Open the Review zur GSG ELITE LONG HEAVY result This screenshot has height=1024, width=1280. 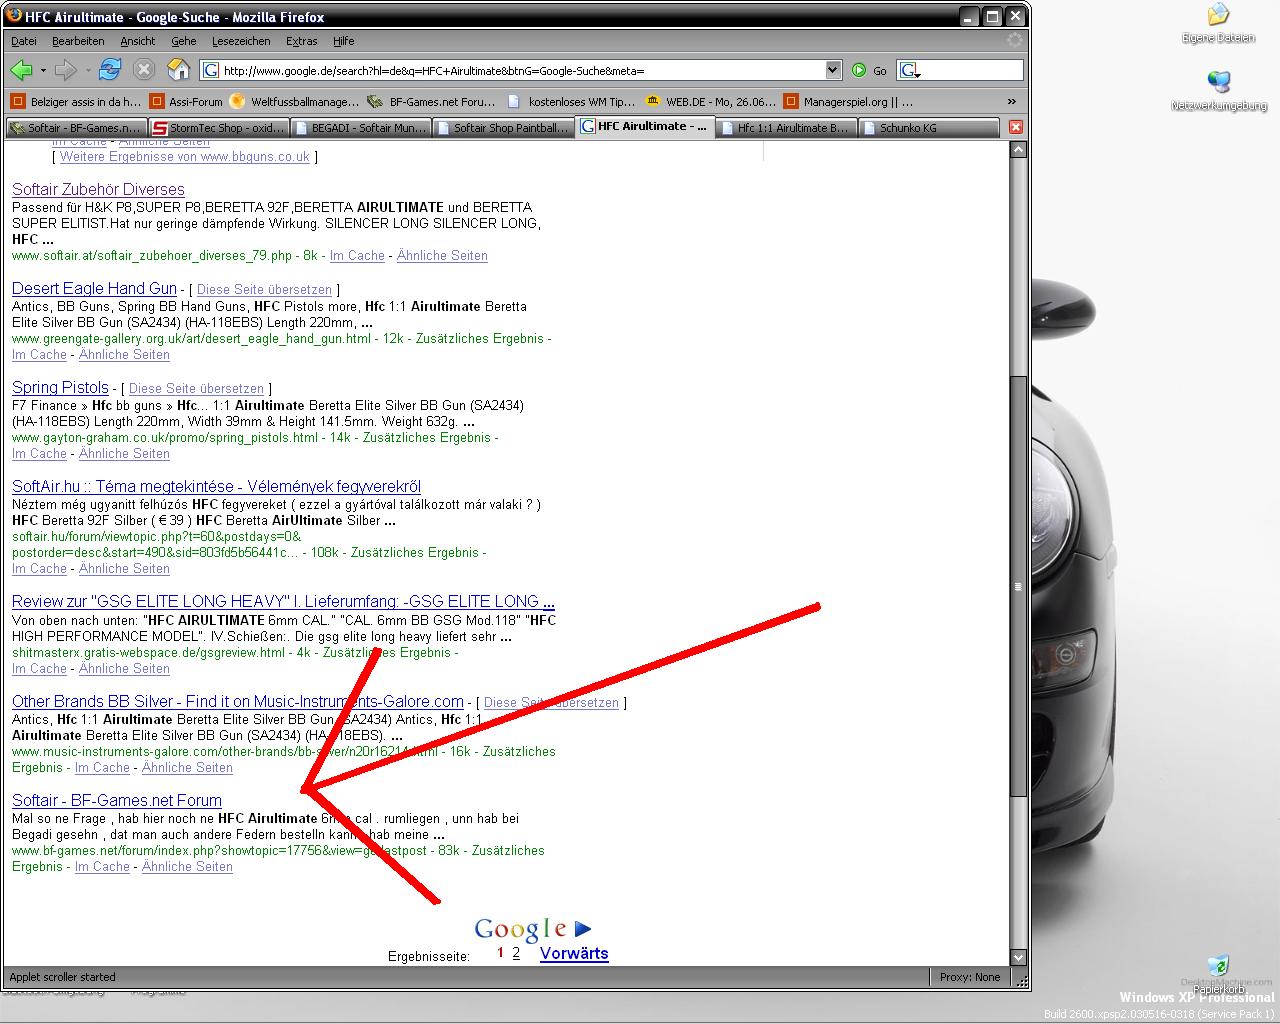(283, 601)
